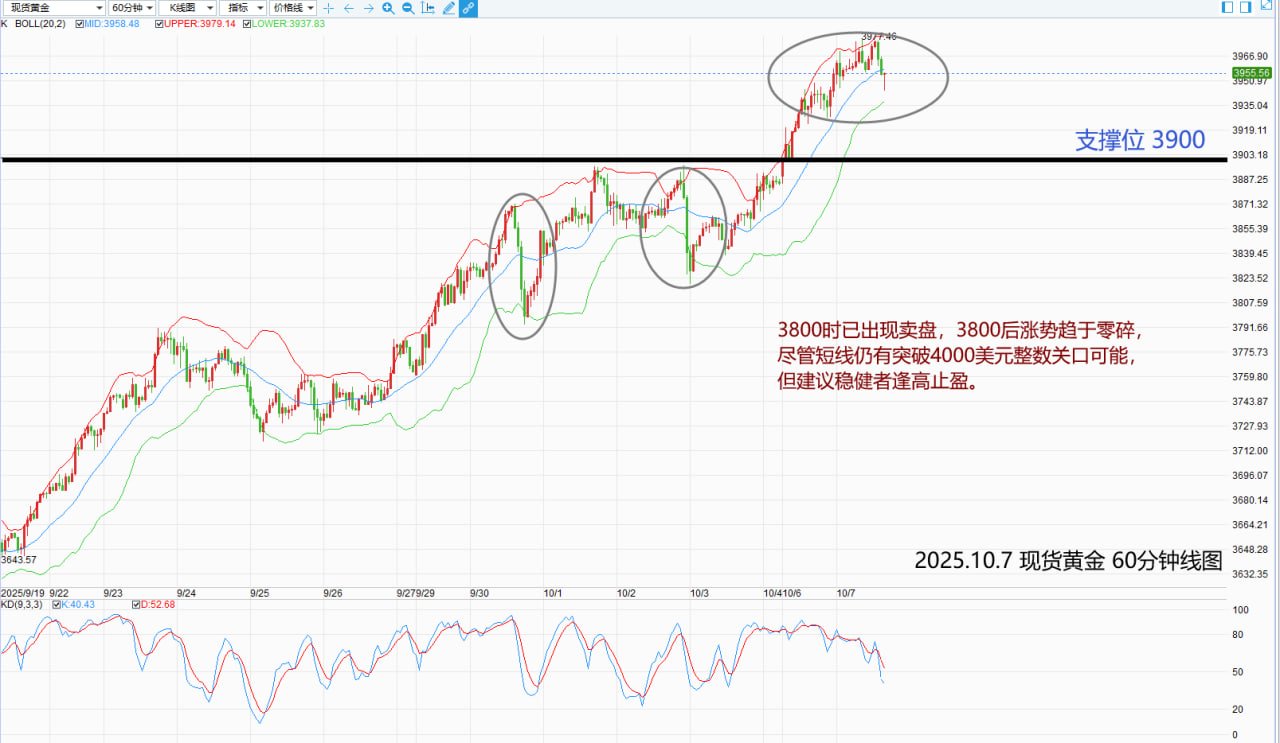Toggle the blue chain link icon
Image resolution: width=1280 pixels, height=743 pixels.
(468, 8)
